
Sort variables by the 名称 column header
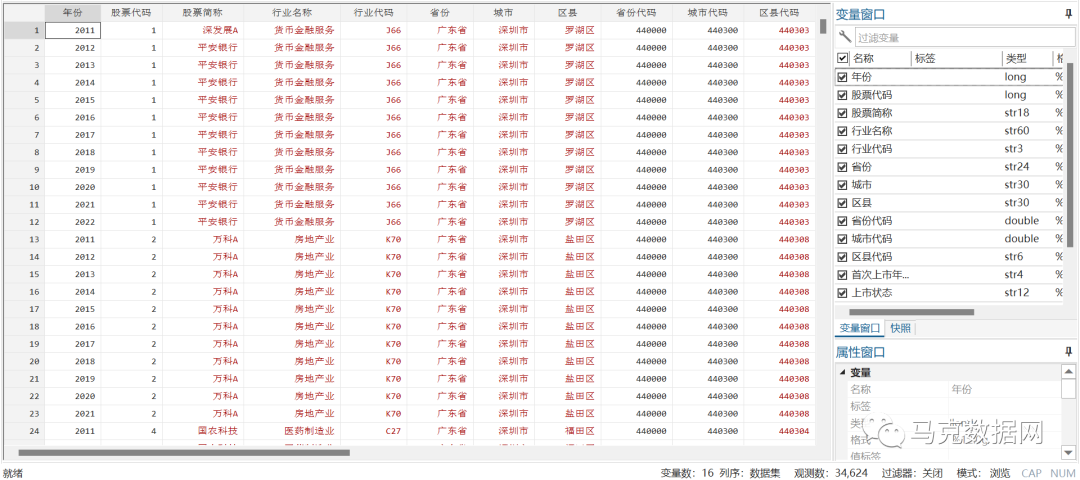click(880, 59)
